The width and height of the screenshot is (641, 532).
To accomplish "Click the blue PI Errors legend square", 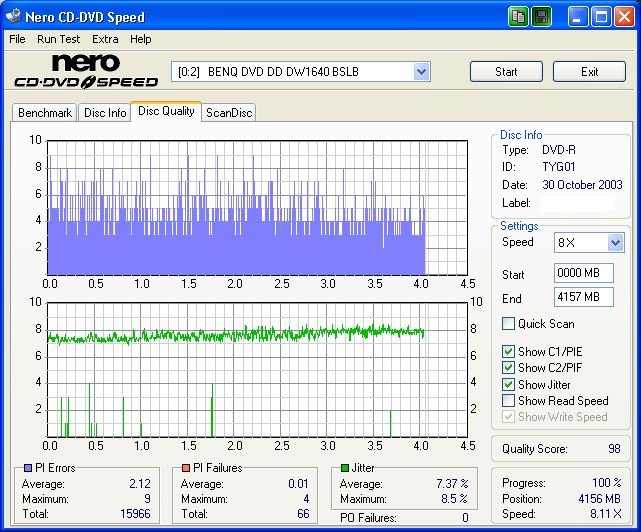I will (26, 468).
